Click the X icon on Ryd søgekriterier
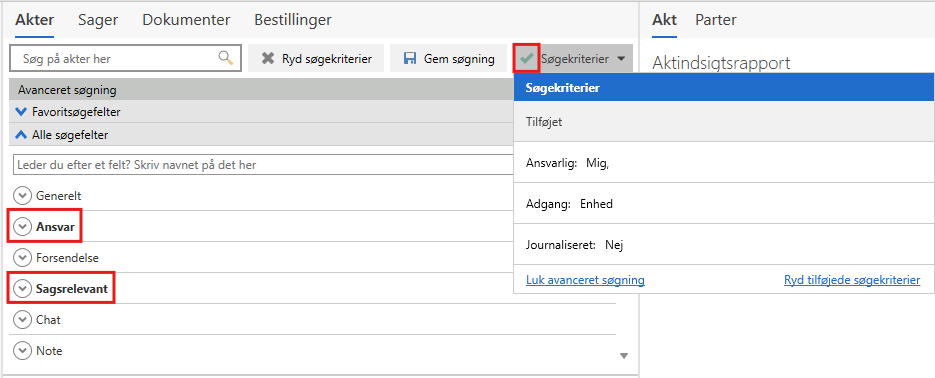The height and width of the screenshot is (378, 935). (x=268, y=58)
